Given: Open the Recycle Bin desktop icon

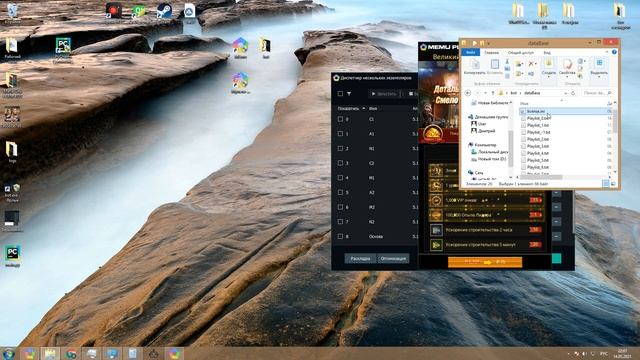Looking at the screenshot, I should coord(12,11).
